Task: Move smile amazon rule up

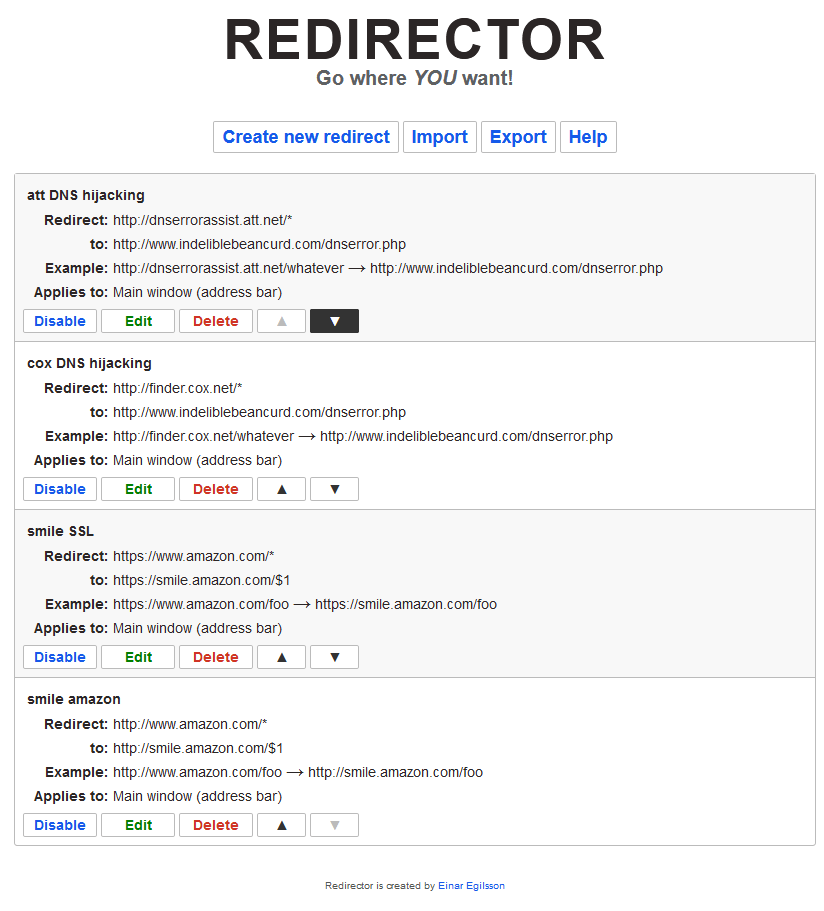Action: coord(281,824)
